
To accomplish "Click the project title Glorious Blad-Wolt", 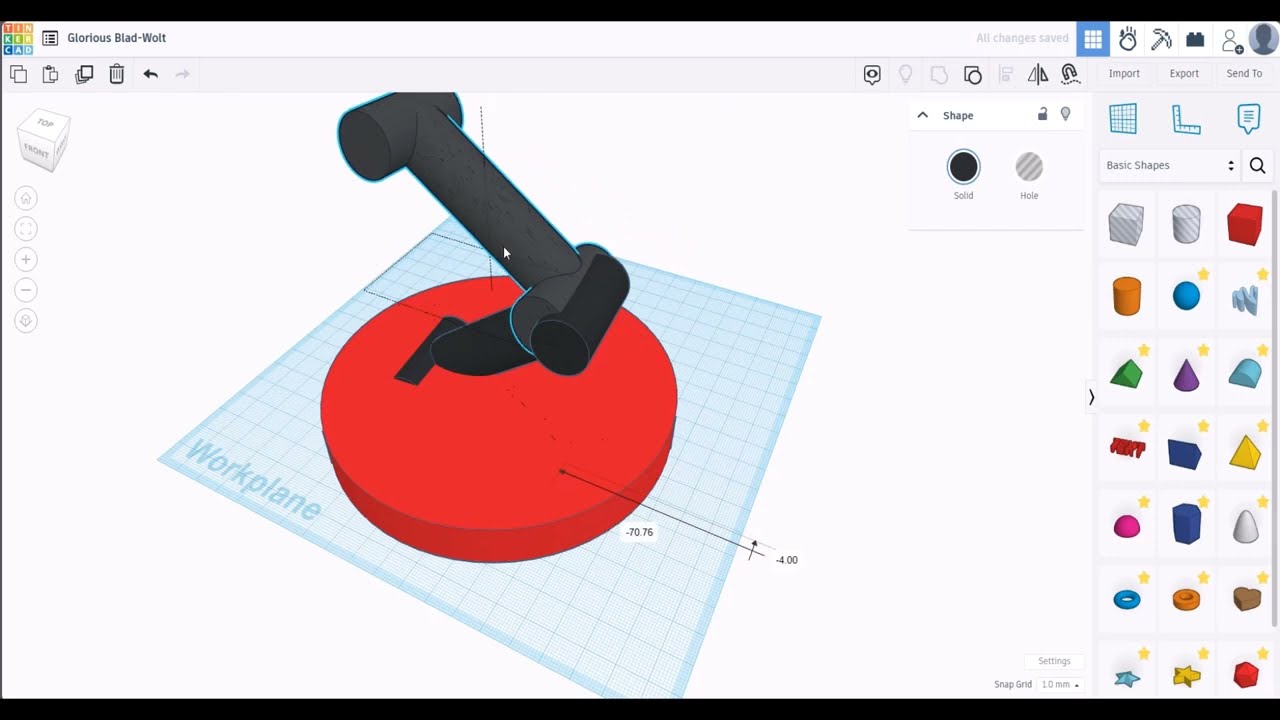I will (117, 38).
